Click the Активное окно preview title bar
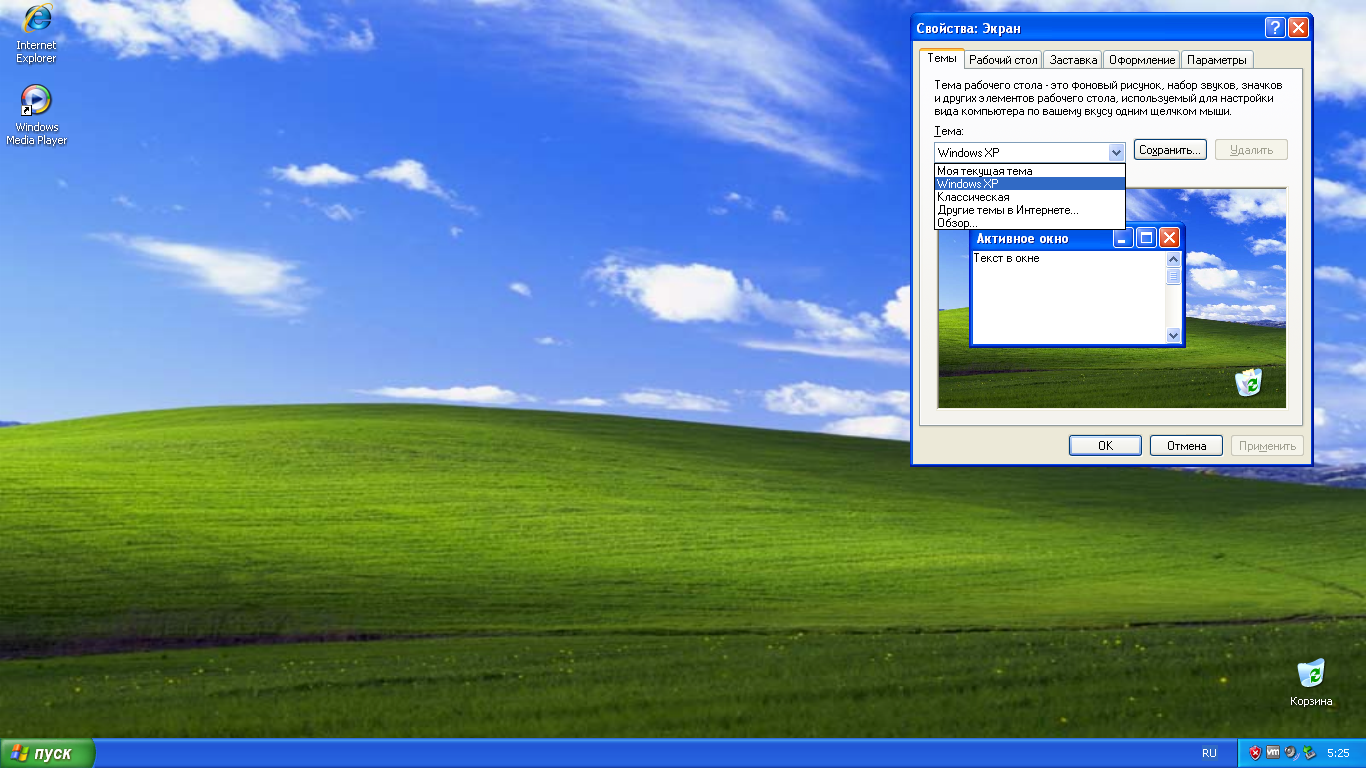The height and width of the screenshot is (768, 1366). tap(1040, 238)
